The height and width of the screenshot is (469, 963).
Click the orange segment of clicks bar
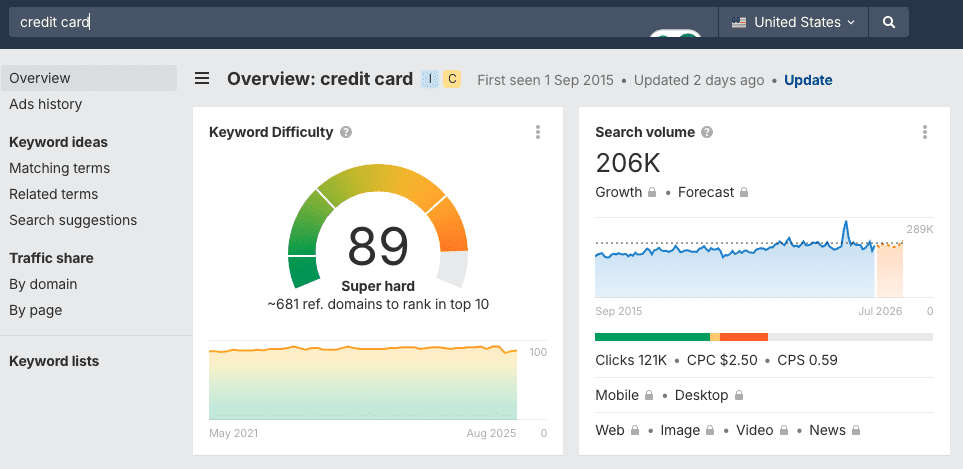pyautogui.click(x=744, y=337)
